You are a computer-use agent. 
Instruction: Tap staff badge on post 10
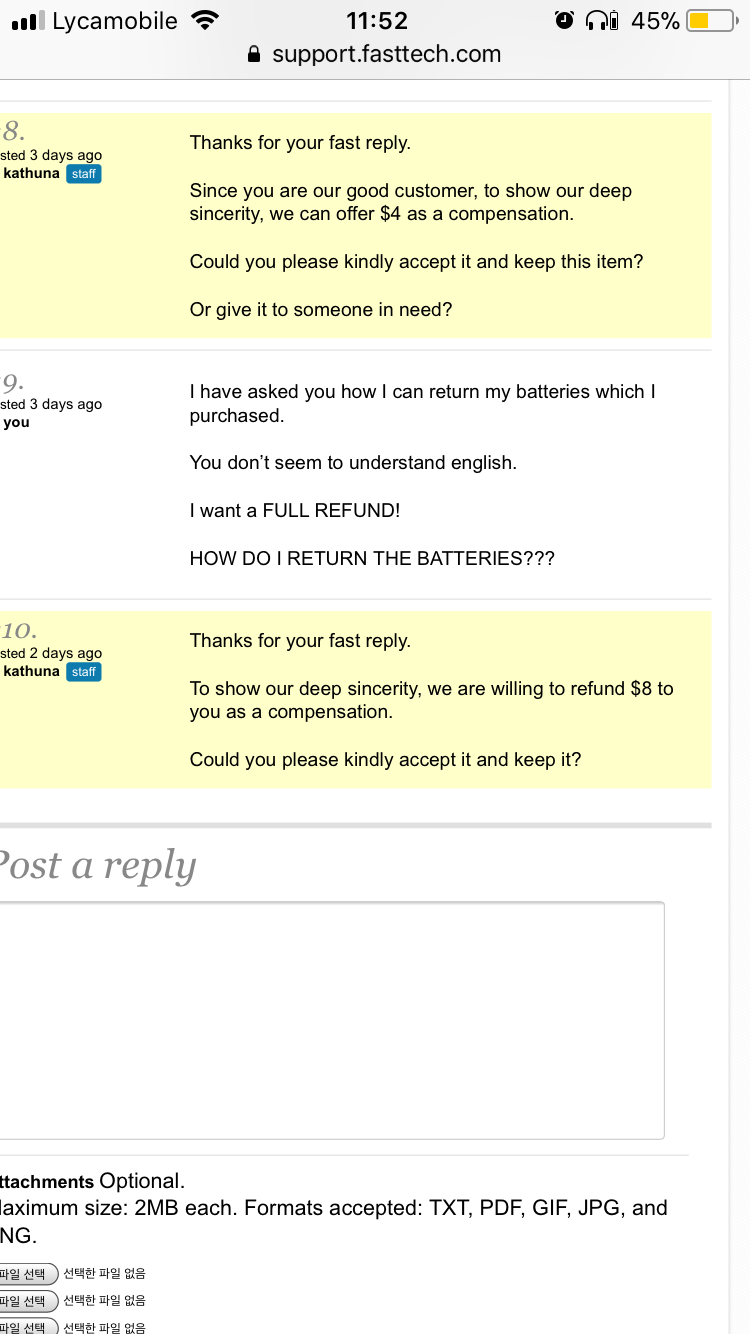point(84,672)
